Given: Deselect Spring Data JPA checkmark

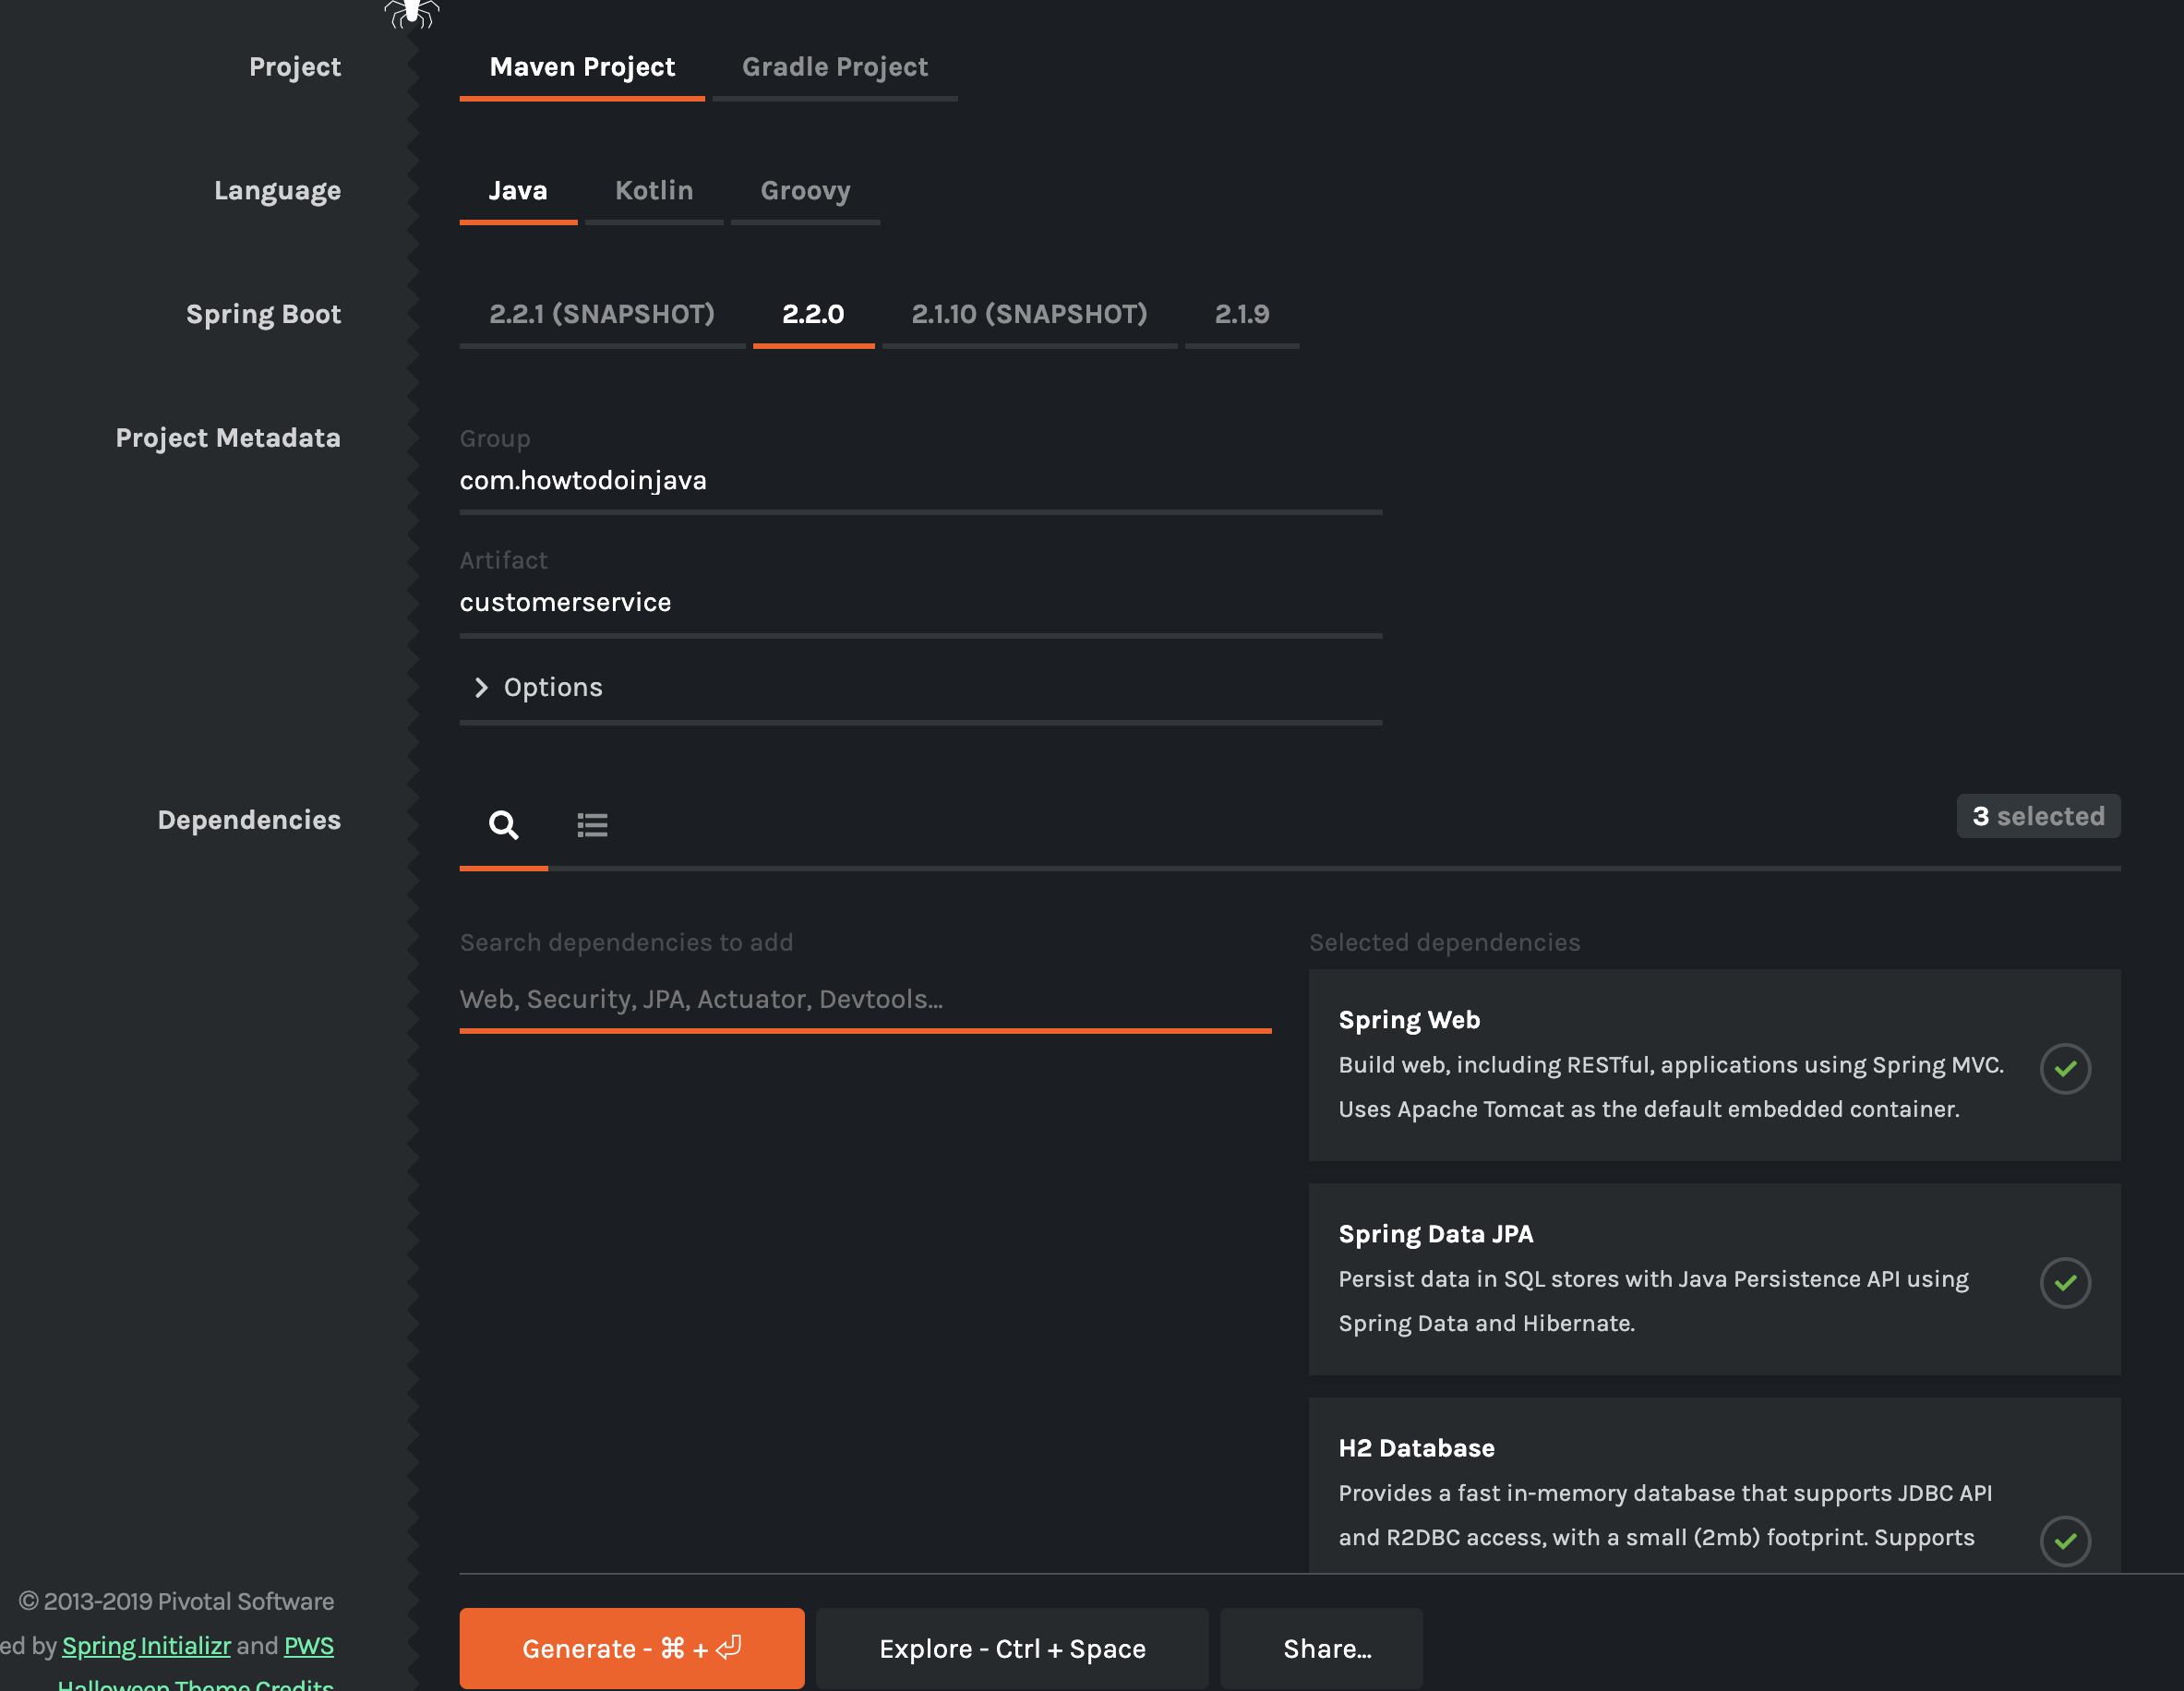Looking at the screenshot, I should (x=2064, y=1282).
